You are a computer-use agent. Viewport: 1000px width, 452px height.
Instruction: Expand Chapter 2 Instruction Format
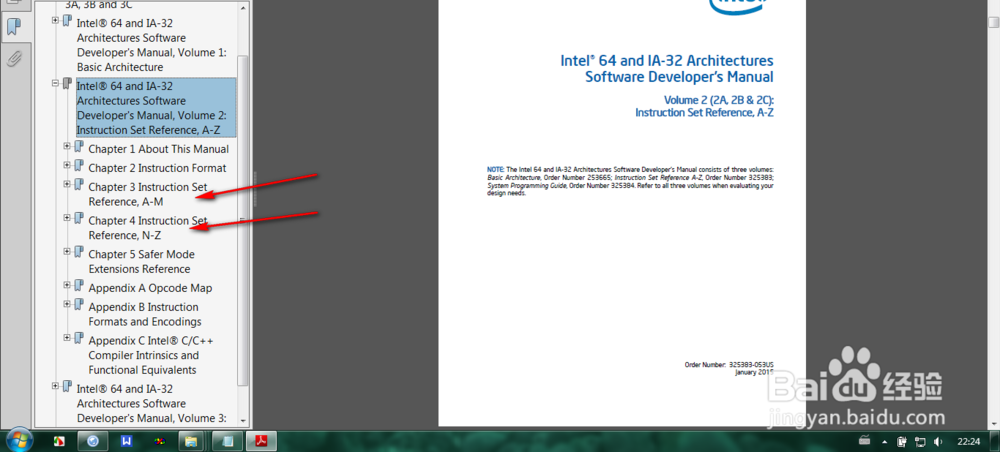pyautogui.click(x=67, y=165)
